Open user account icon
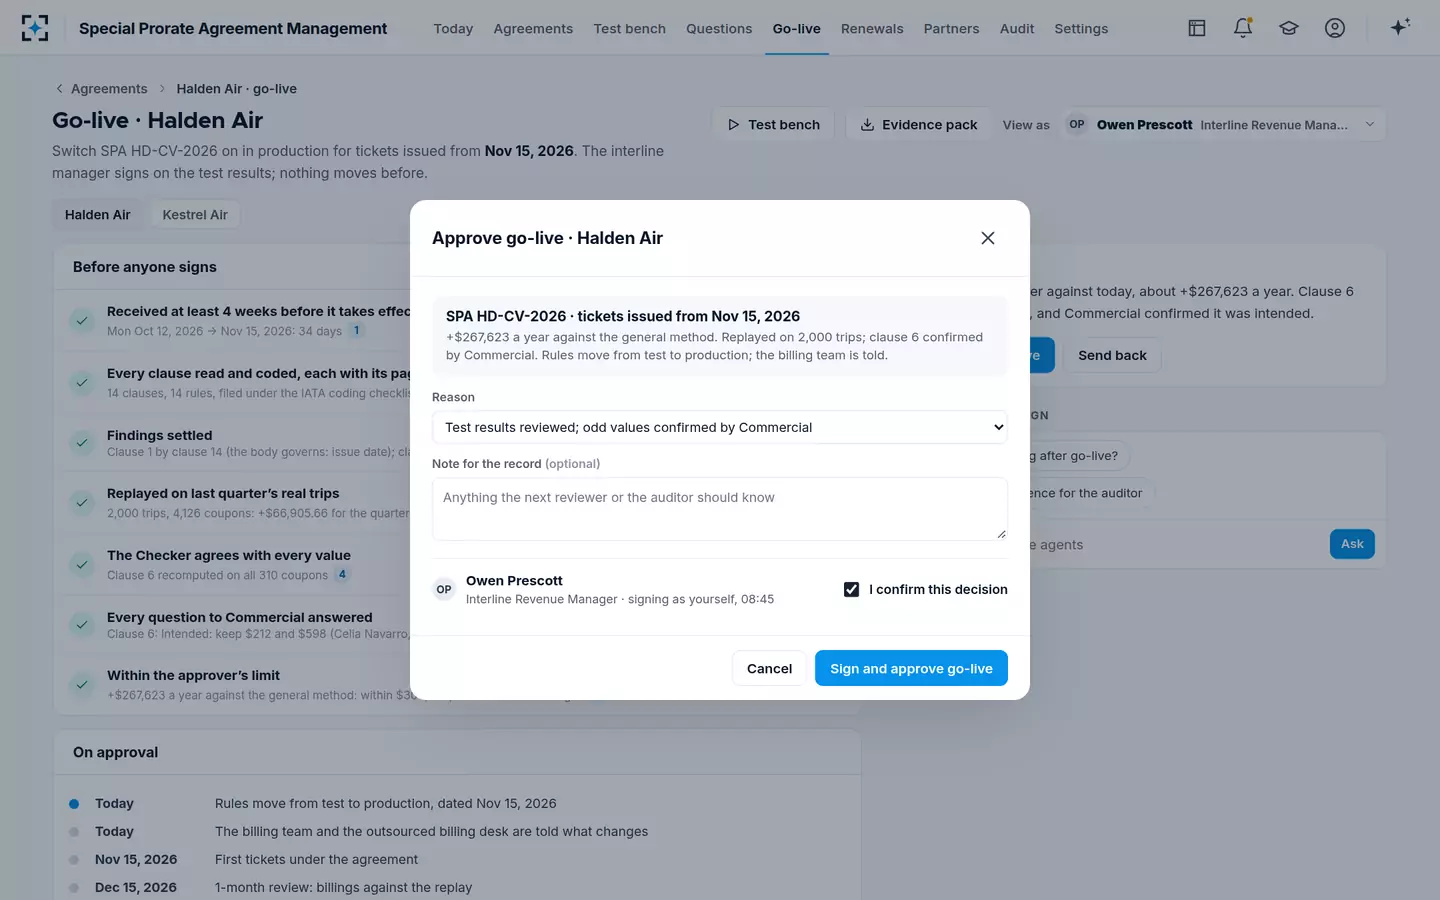This screenshot has height=900, width=1440. point(1335,28)
